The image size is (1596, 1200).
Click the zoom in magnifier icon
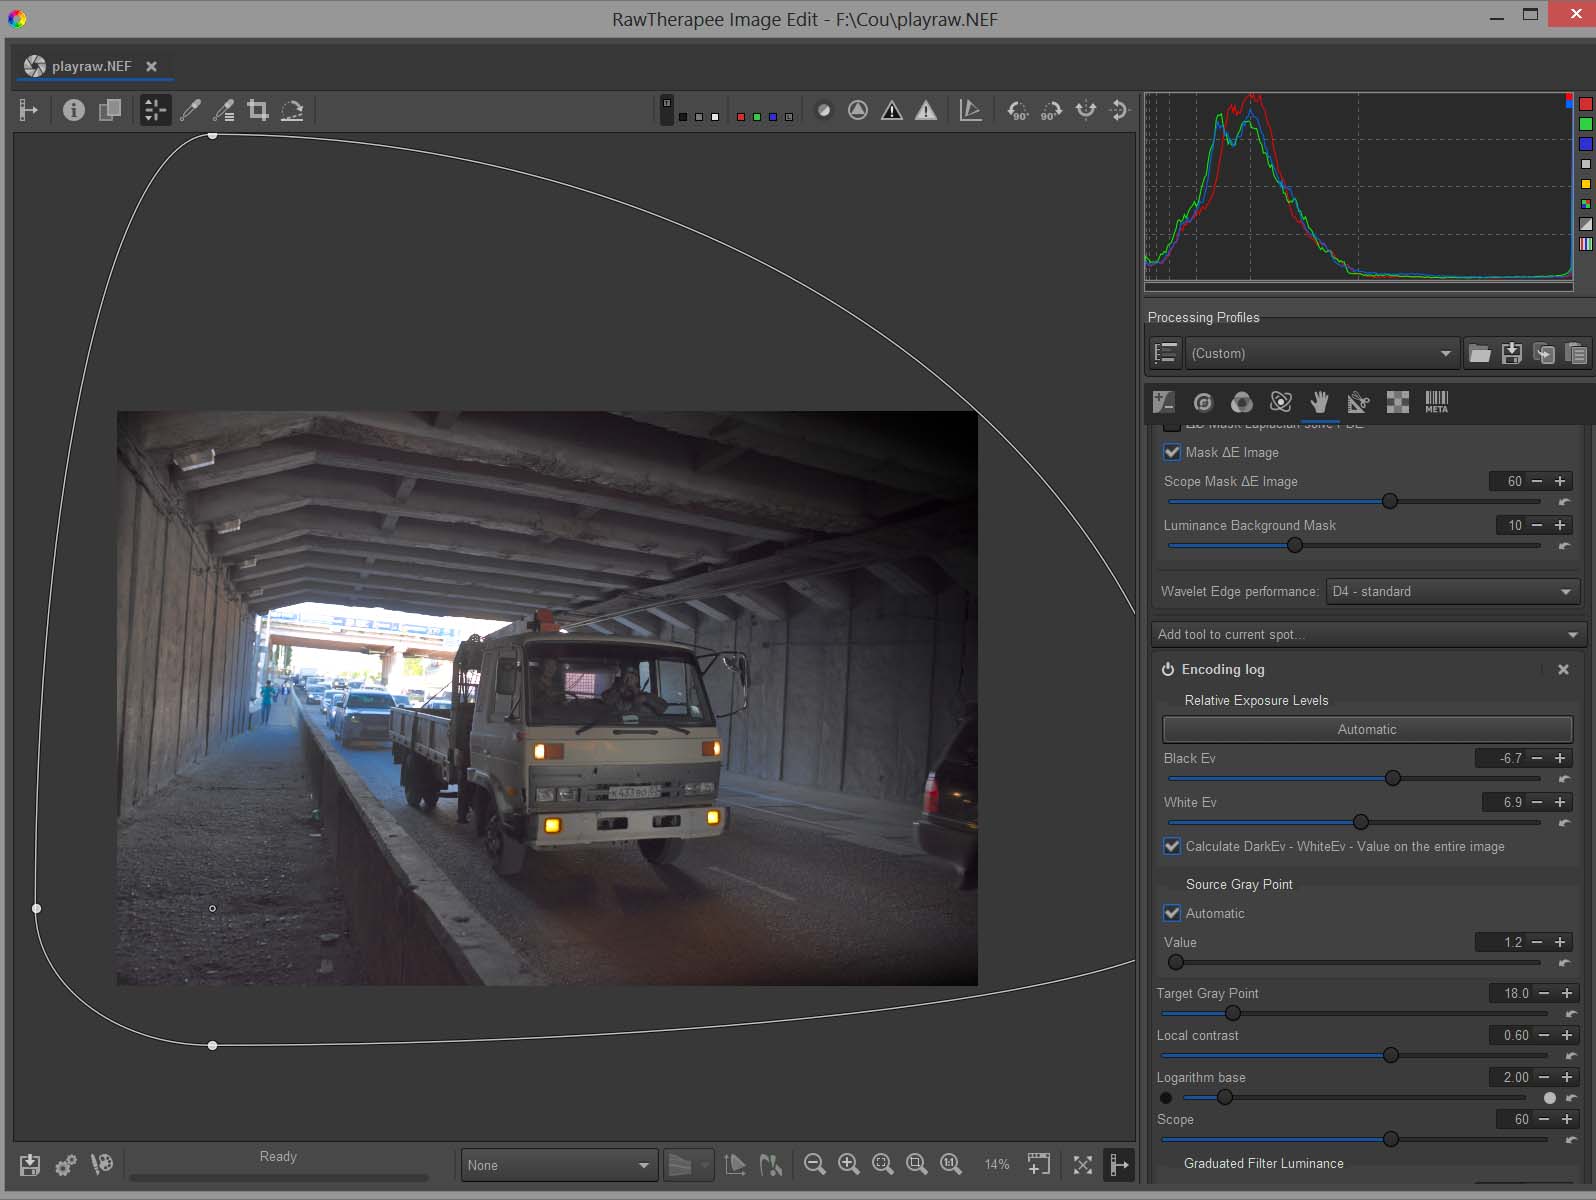pos(848,1164)
